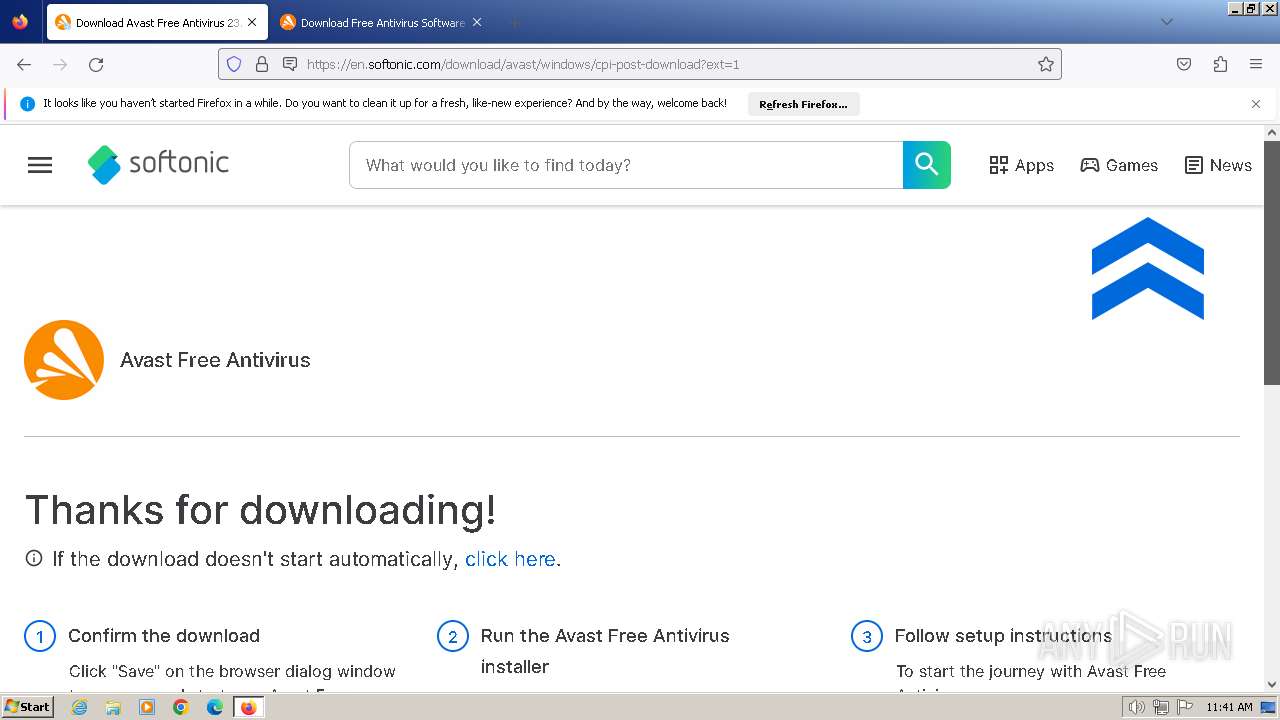Switch to 'Download Free Antivirus Software' tab

coord(382,22)
